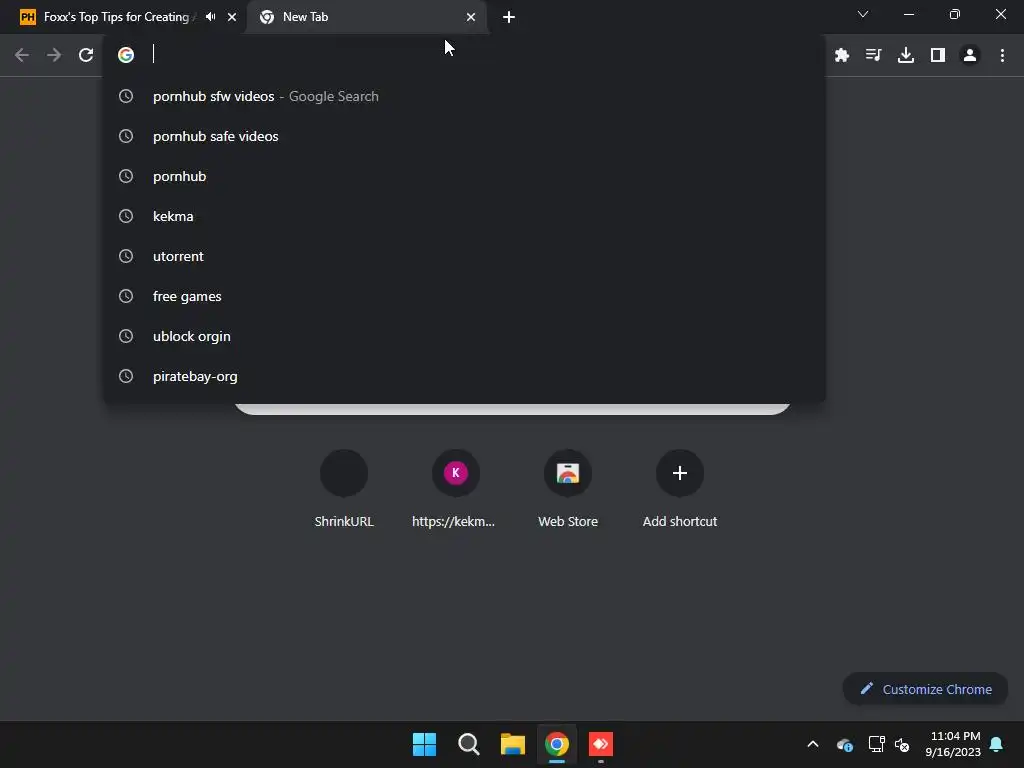Click the Chrome taskbar icon

[x=556, y=744]
